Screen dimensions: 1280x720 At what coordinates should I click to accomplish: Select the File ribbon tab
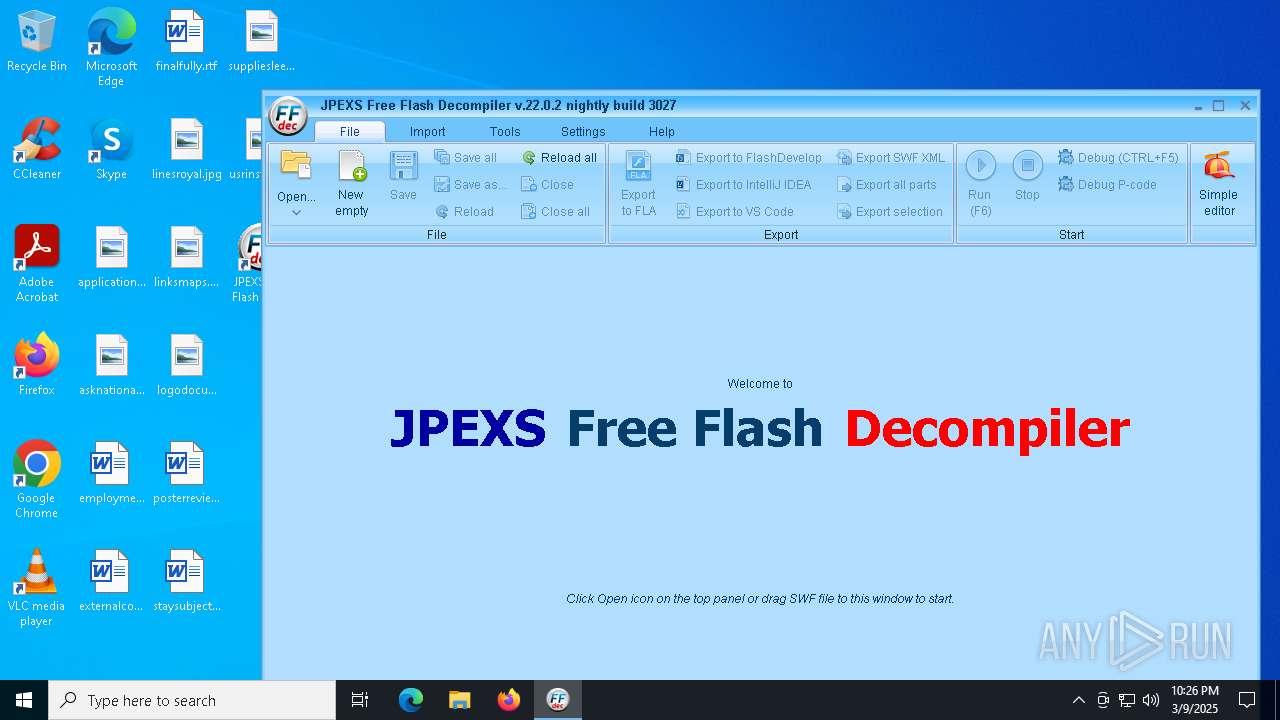point(349,131)
